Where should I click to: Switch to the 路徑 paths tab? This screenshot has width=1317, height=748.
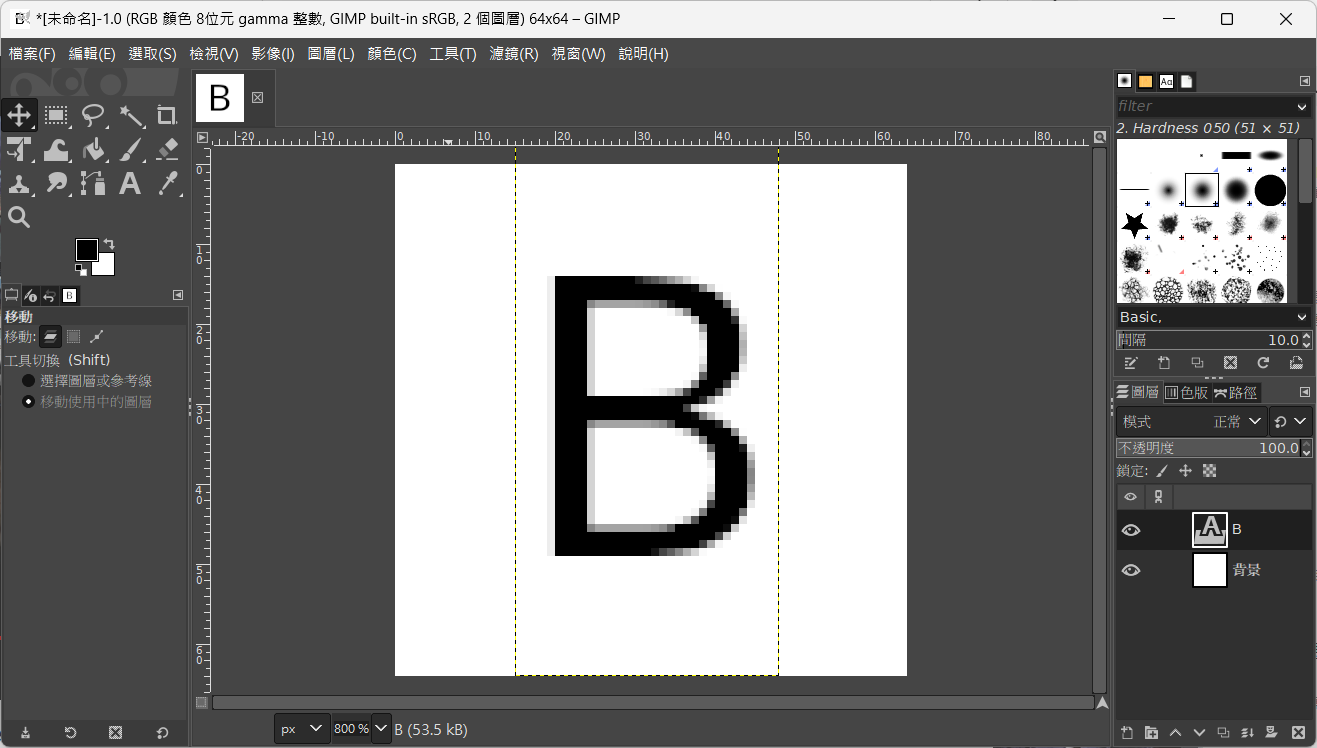[1236, 392]
